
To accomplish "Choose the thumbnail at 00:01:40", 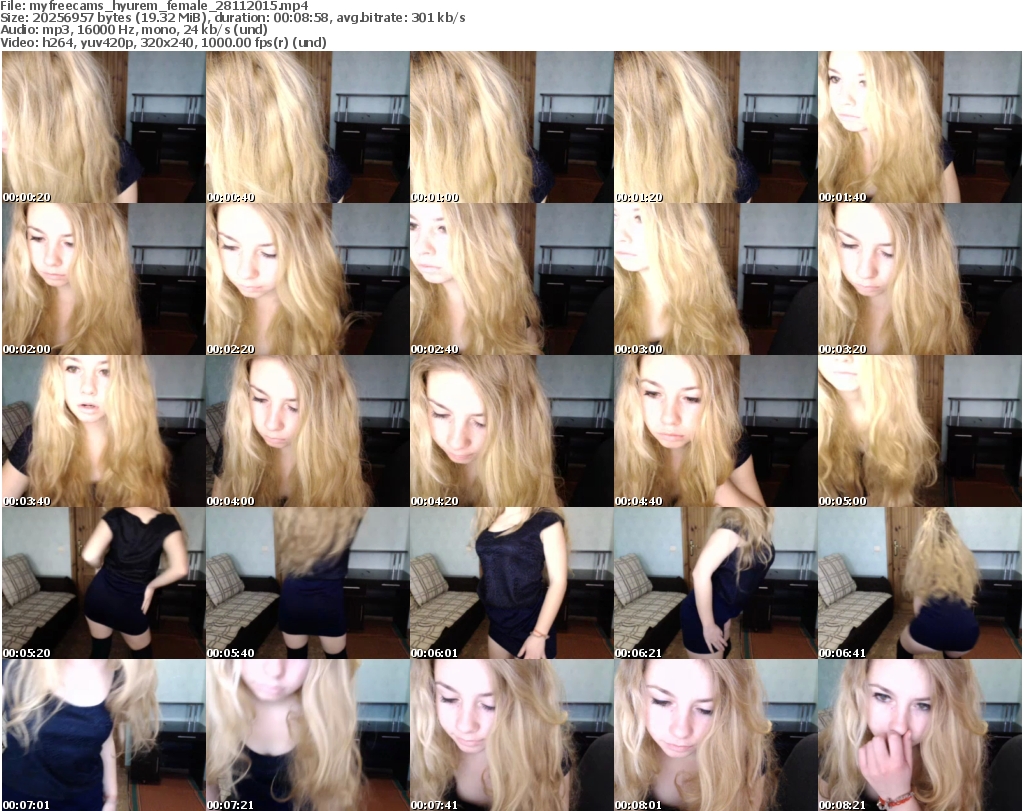I will point(920,127).
